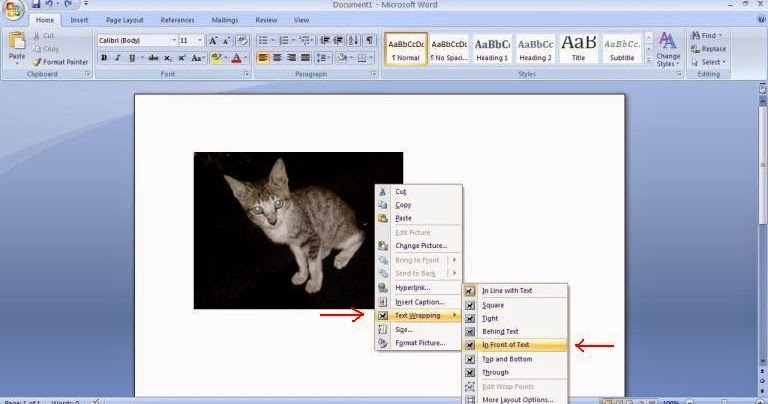Center the text
768x404 pixels.
pyautogui.click(x=277, y=58)
